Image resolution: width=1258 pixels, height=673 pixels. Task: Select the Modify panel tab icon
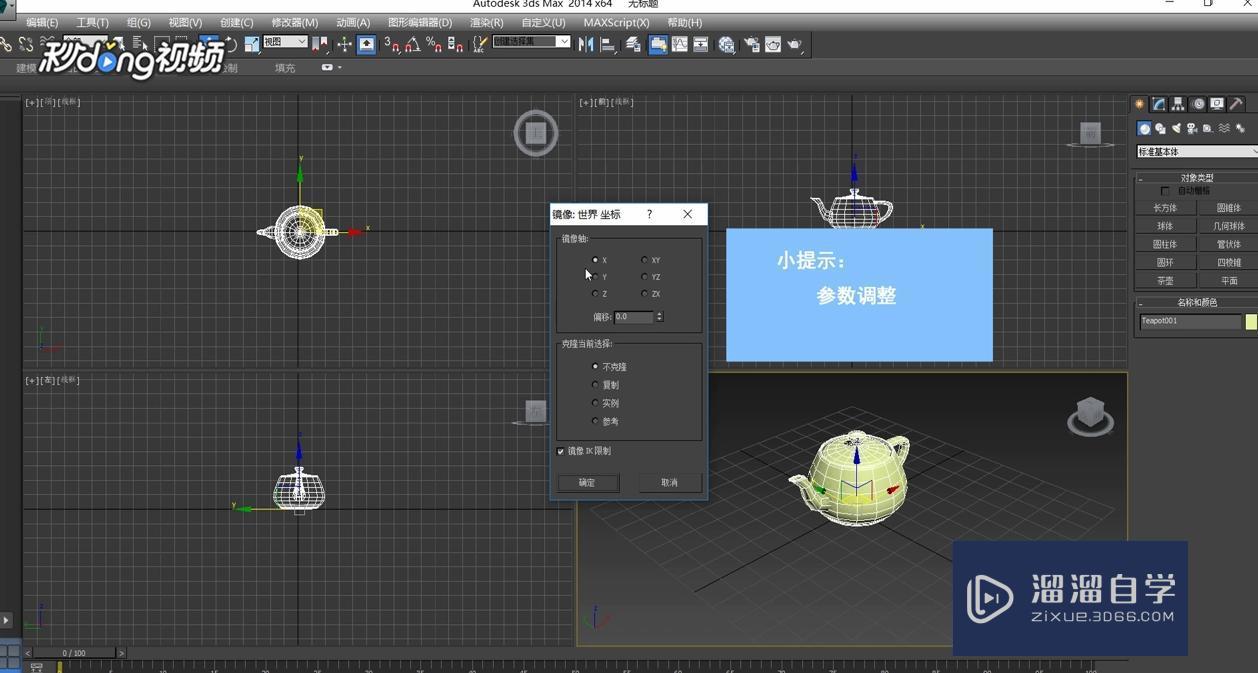point(1157,103)
